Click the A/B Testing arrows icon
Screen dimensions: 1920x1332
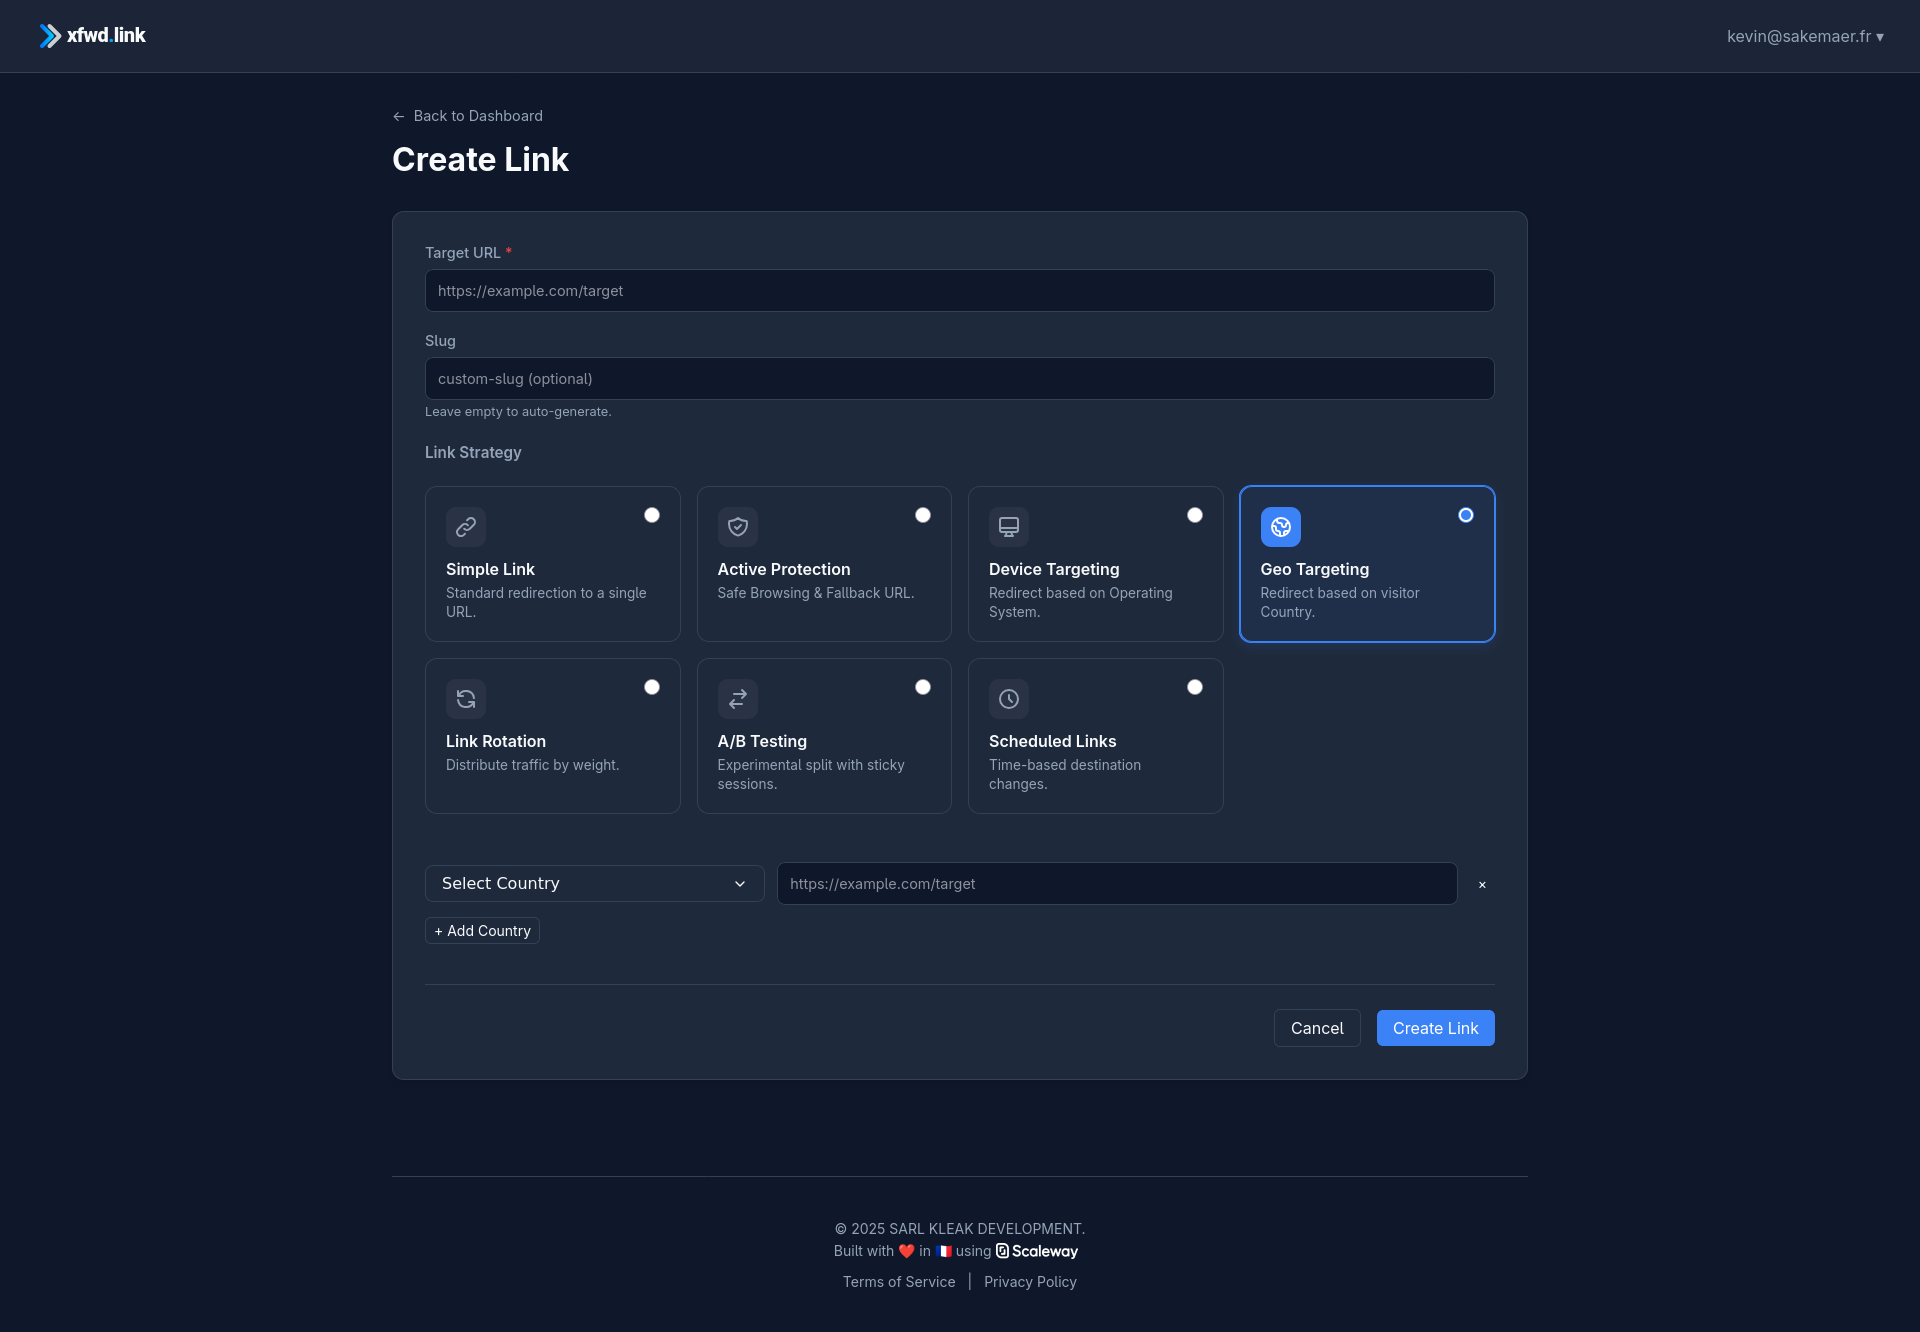pyautogui.click(x=738, y=699)
